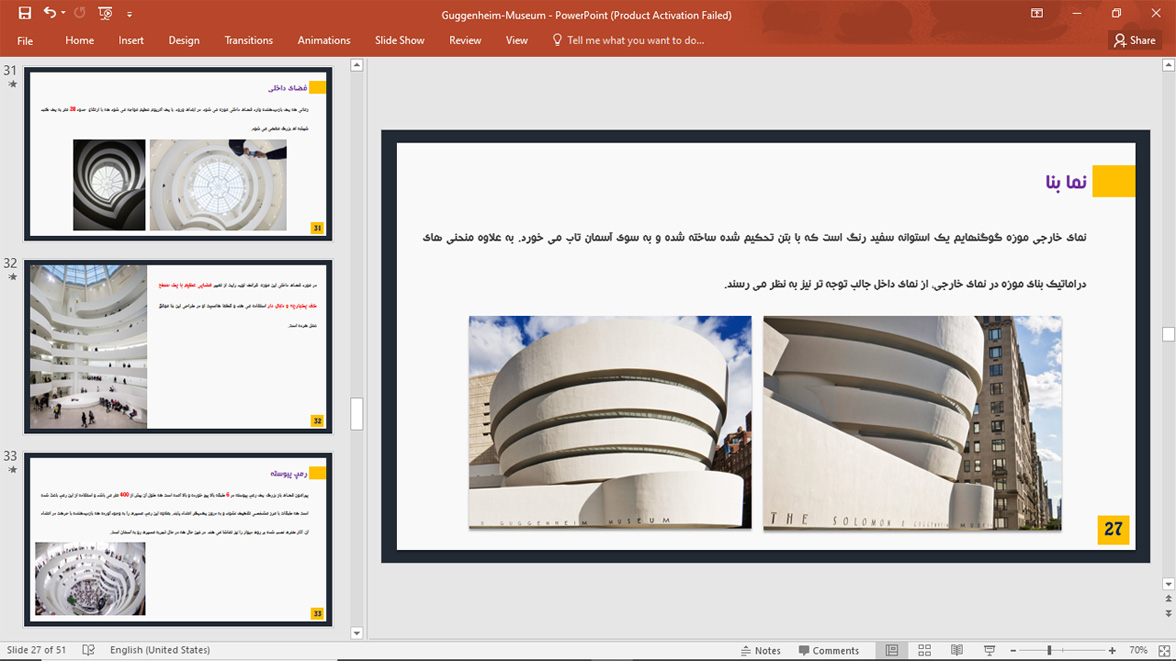
Task: Select slide 31 thumbnail
Action: pos(178,154)
